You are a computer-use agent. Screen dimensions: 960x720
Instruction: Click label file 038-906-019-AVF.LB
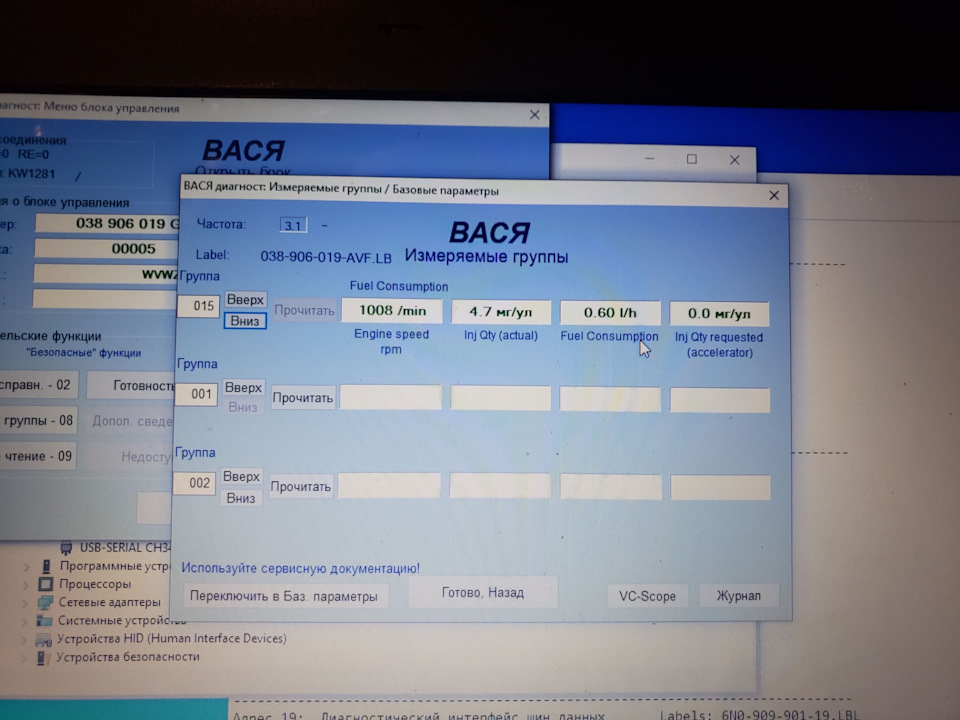tap(326, 257)
